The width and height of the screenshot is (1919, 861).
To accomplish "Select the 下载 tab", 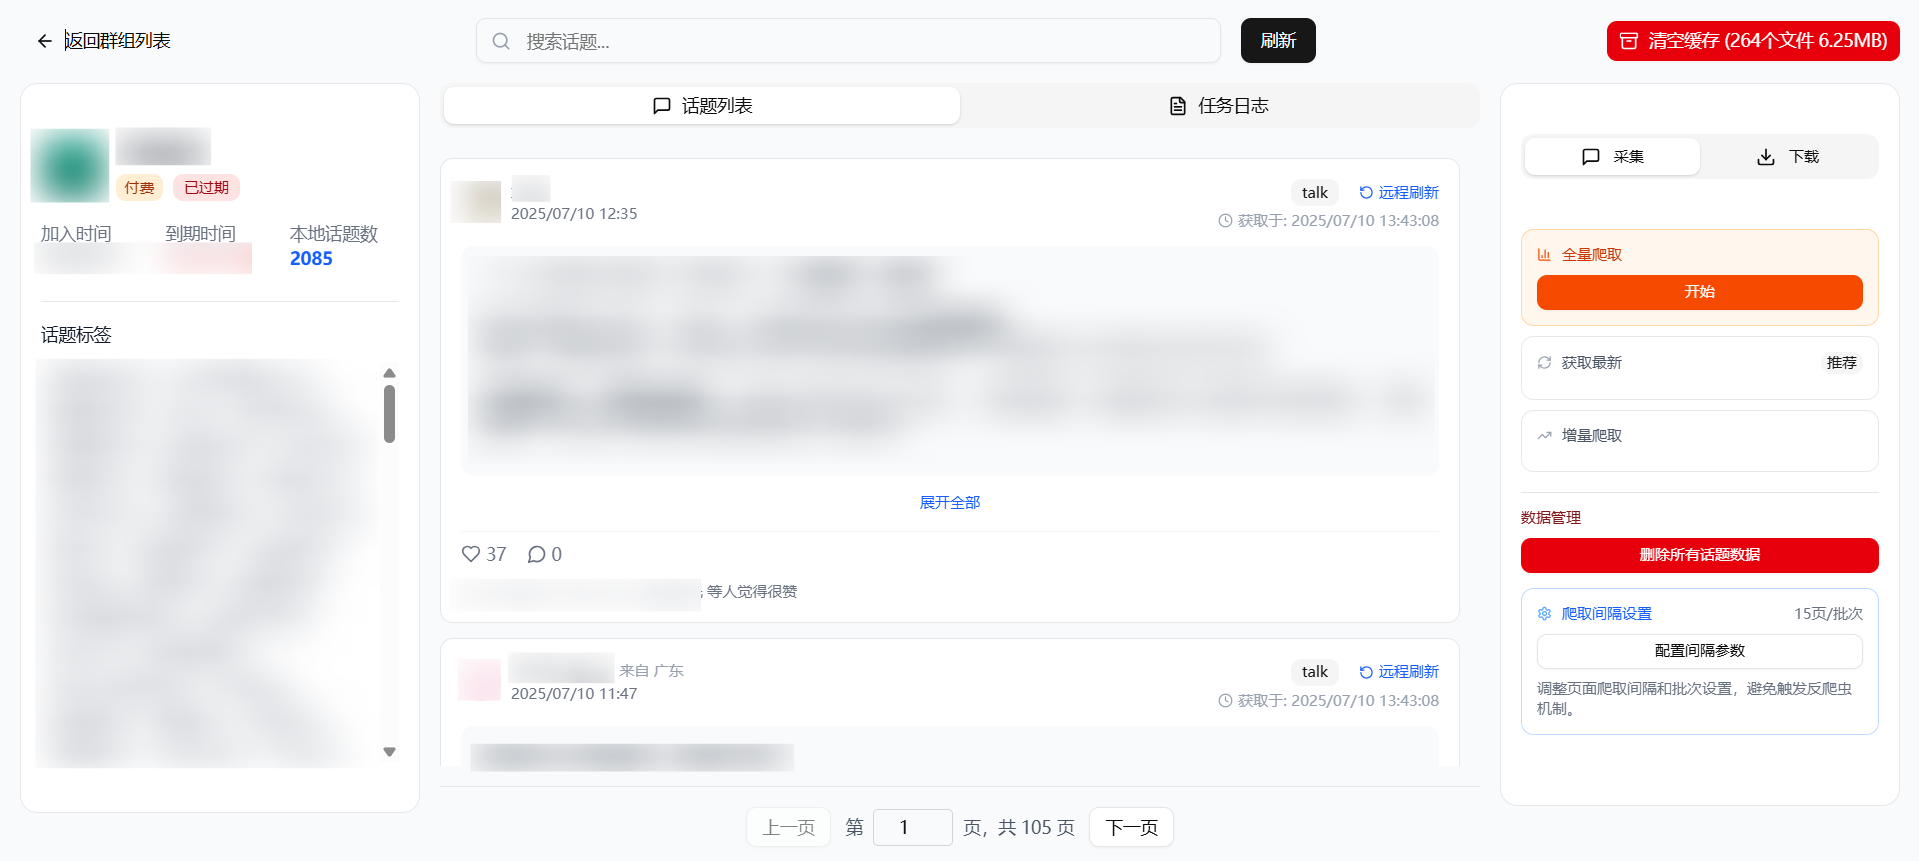I will pyautogui.click(x=1788, y=157).
